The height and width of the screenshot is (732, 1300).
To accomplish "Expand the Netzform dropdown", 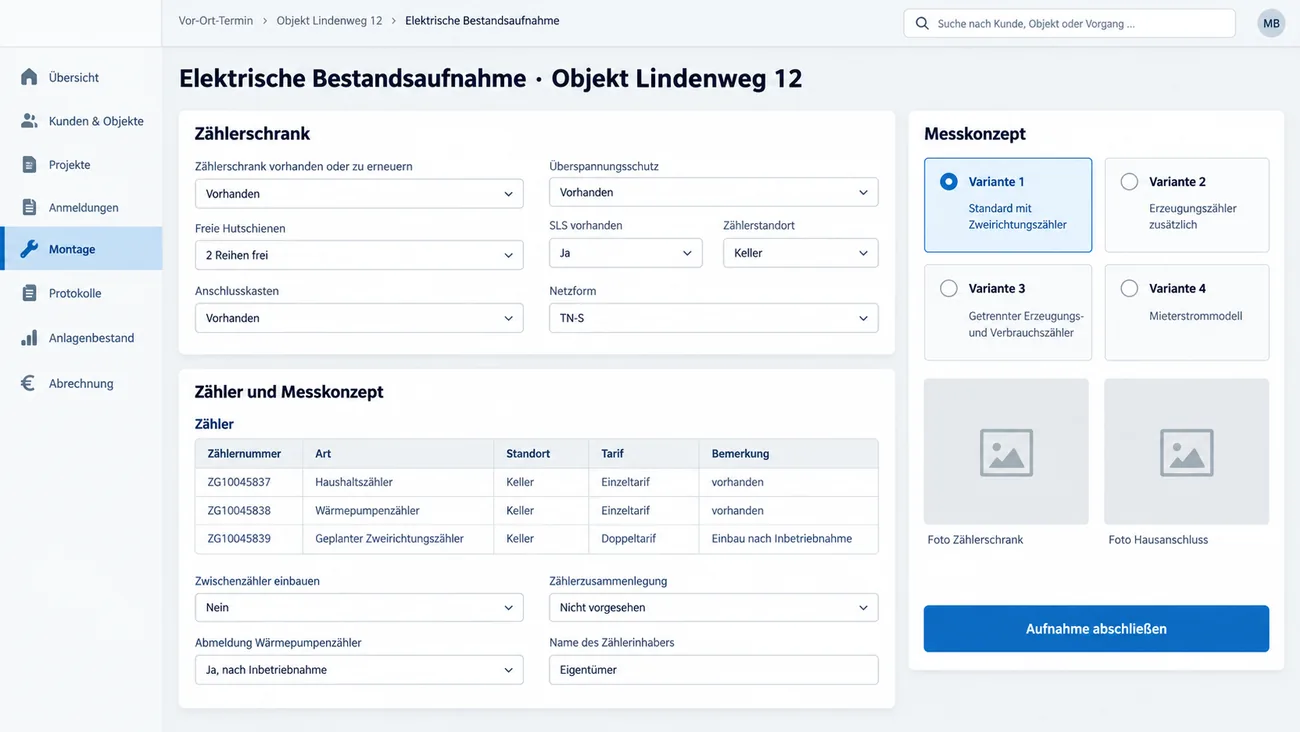I will (713, 318).
